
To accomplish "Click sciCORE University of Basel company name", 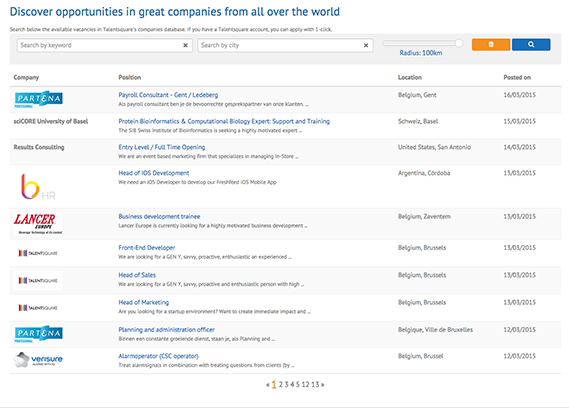I will (x=51, y=121).
